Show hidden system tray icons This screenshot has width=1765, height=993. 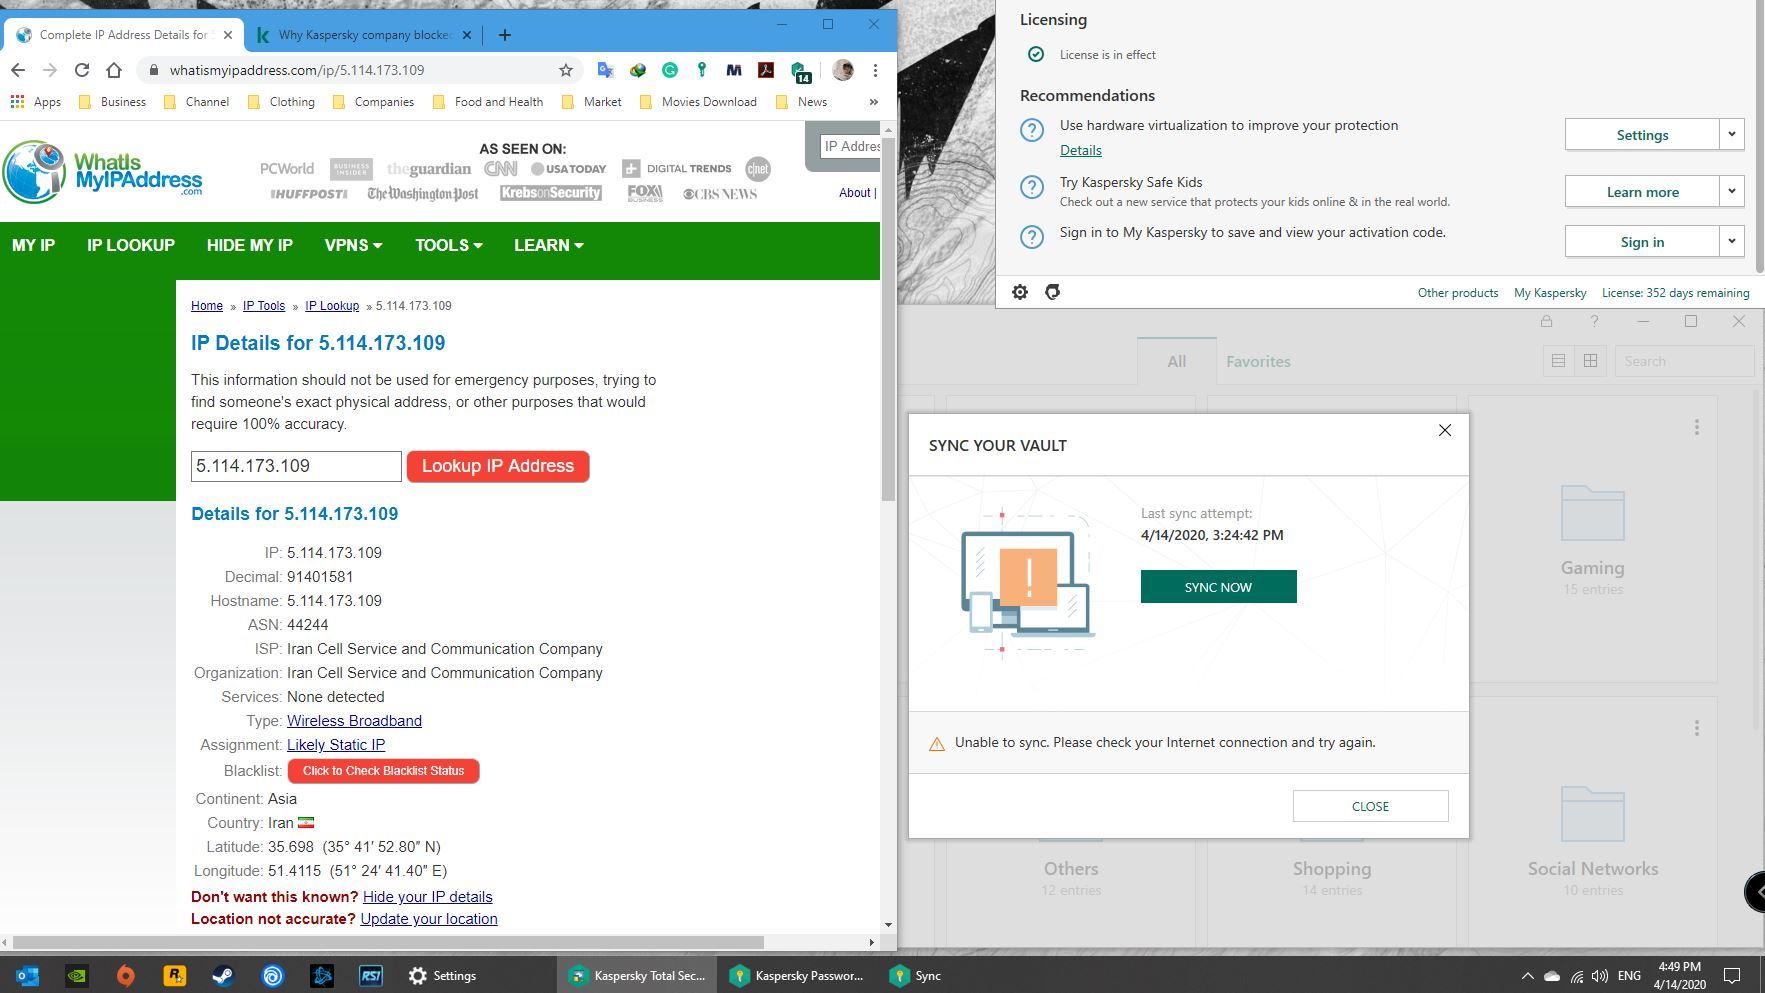tap(1527, 976)
